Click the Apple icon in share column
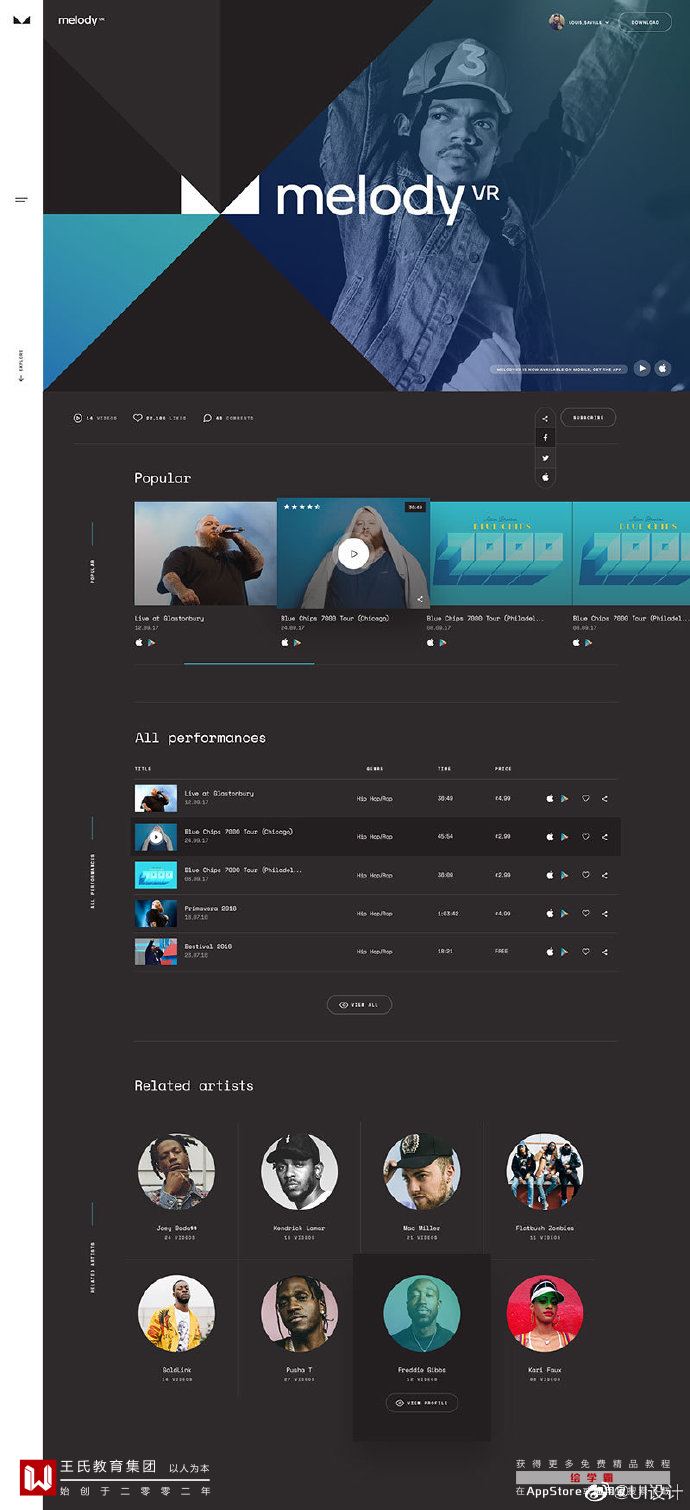The height and width of the screenshot is (1510, 690). pyautogui.click(x=545, y=477)
